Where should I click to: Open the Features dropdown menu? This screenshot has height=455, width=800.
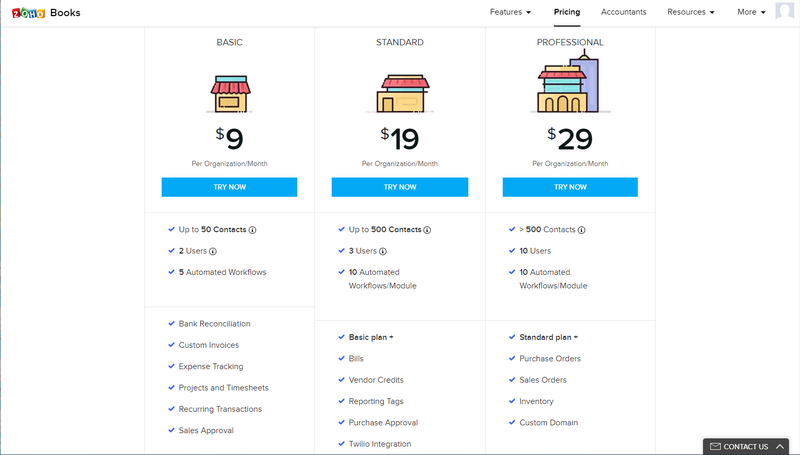click(x=510, y=12)
